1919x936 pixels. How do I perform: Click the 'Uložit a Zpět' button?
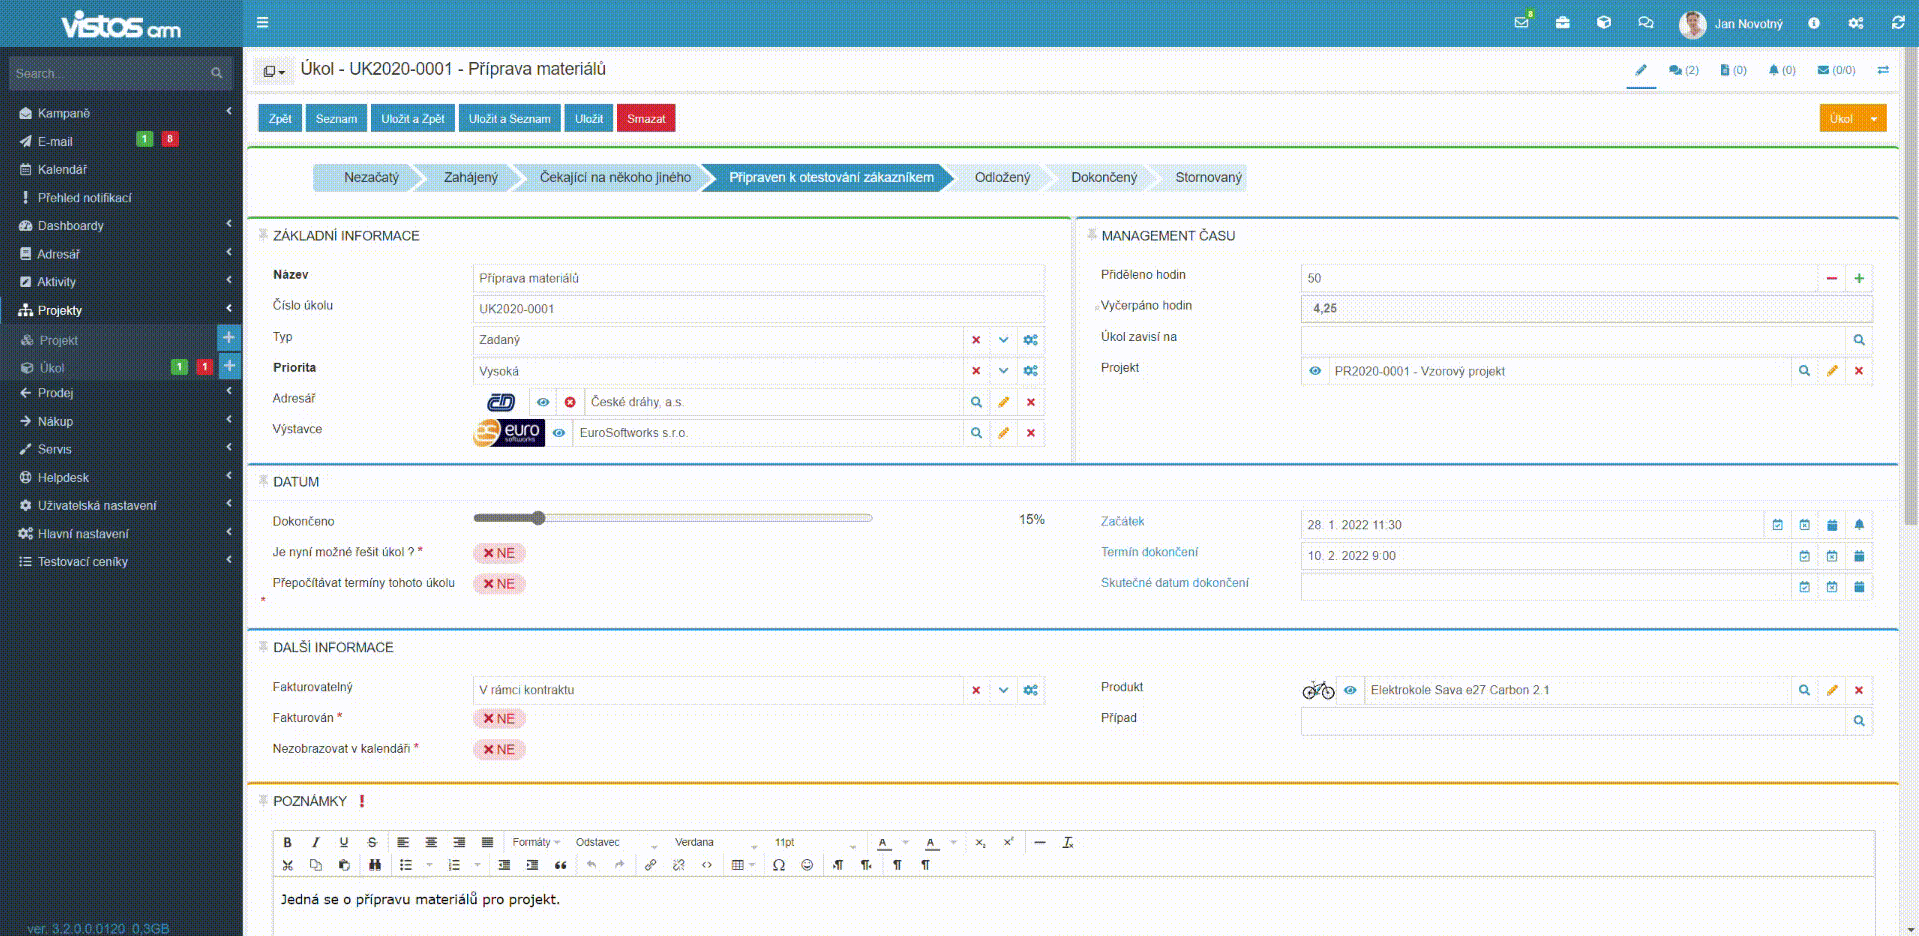point(412,118)
